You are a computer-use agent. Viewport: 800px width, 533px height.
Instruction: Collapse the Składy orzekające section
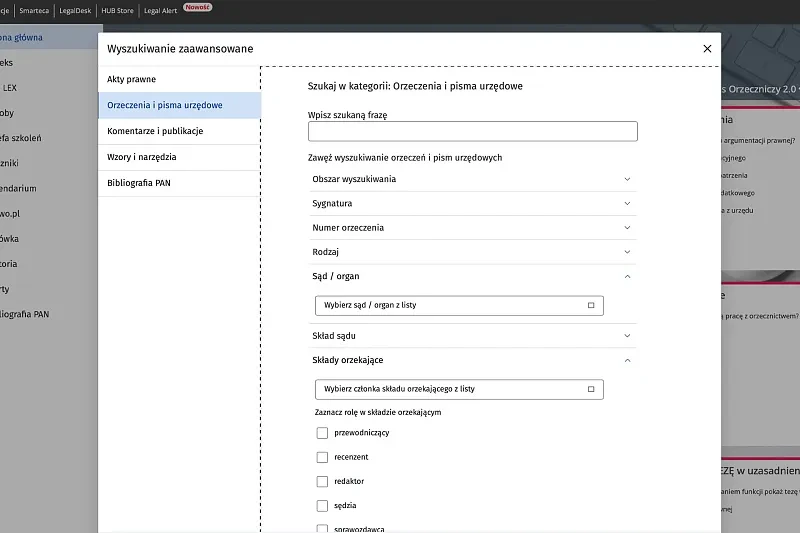click(628, 361)
